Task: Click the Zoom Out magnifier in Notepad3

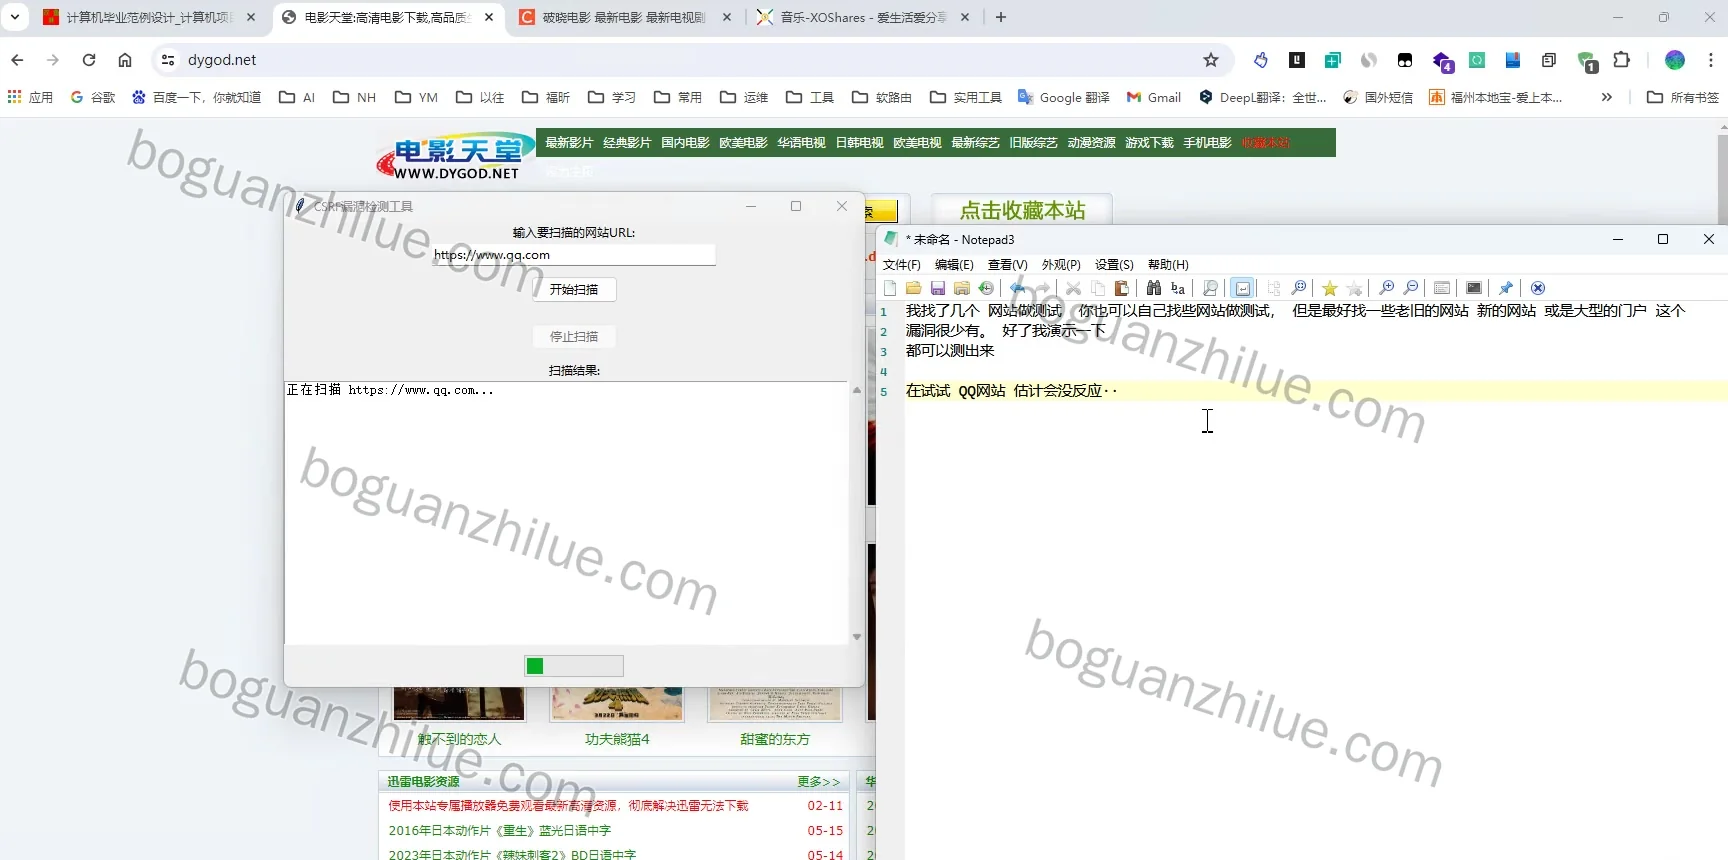Action: click(x=1410, y=288)
